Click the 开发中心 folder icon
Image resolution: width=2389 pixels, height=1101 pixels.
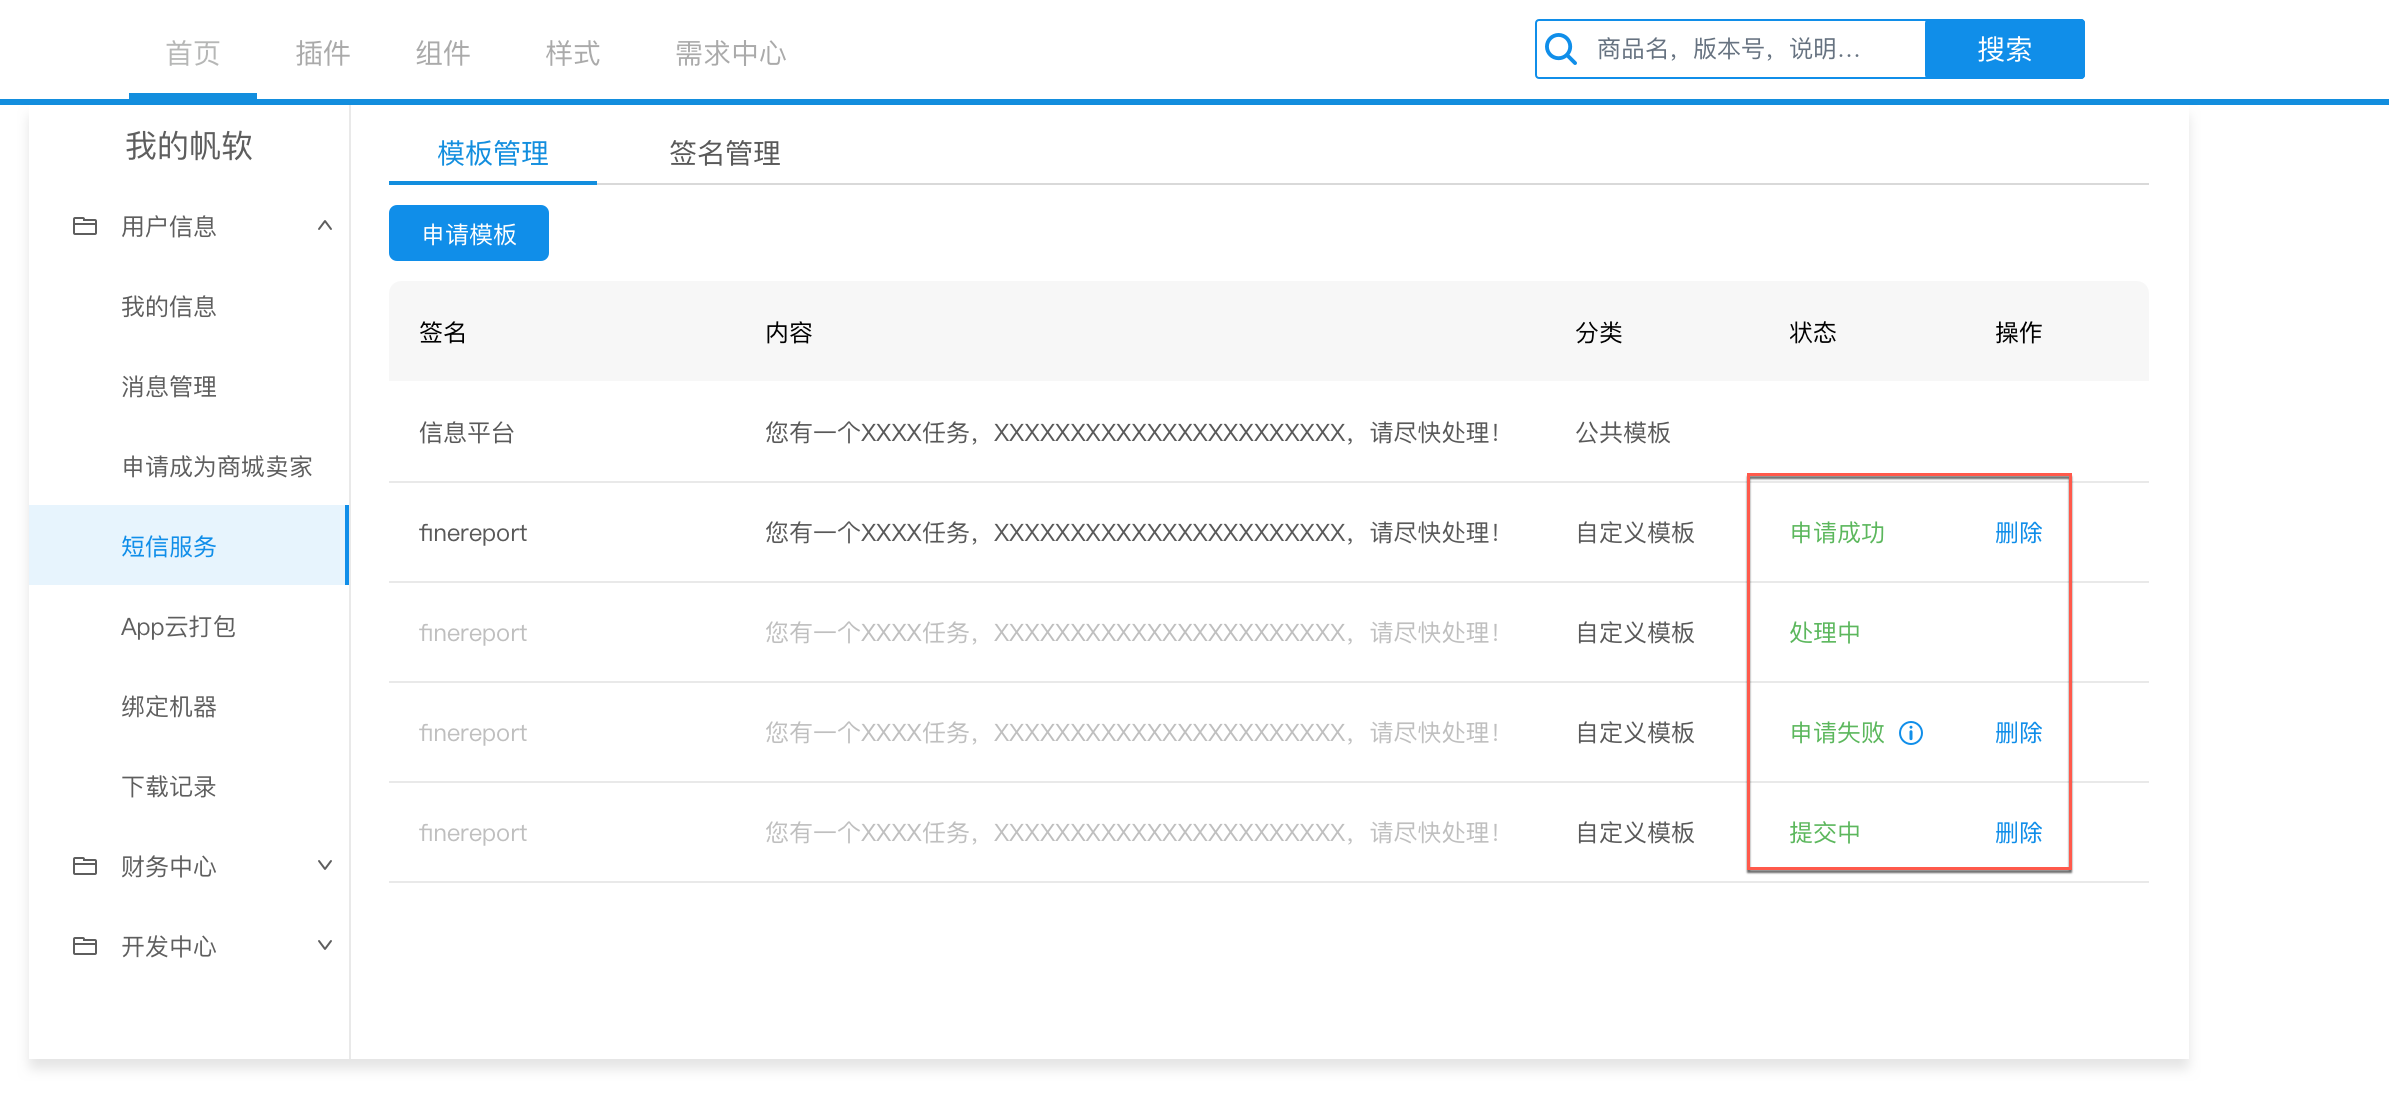tap(85, 946)
